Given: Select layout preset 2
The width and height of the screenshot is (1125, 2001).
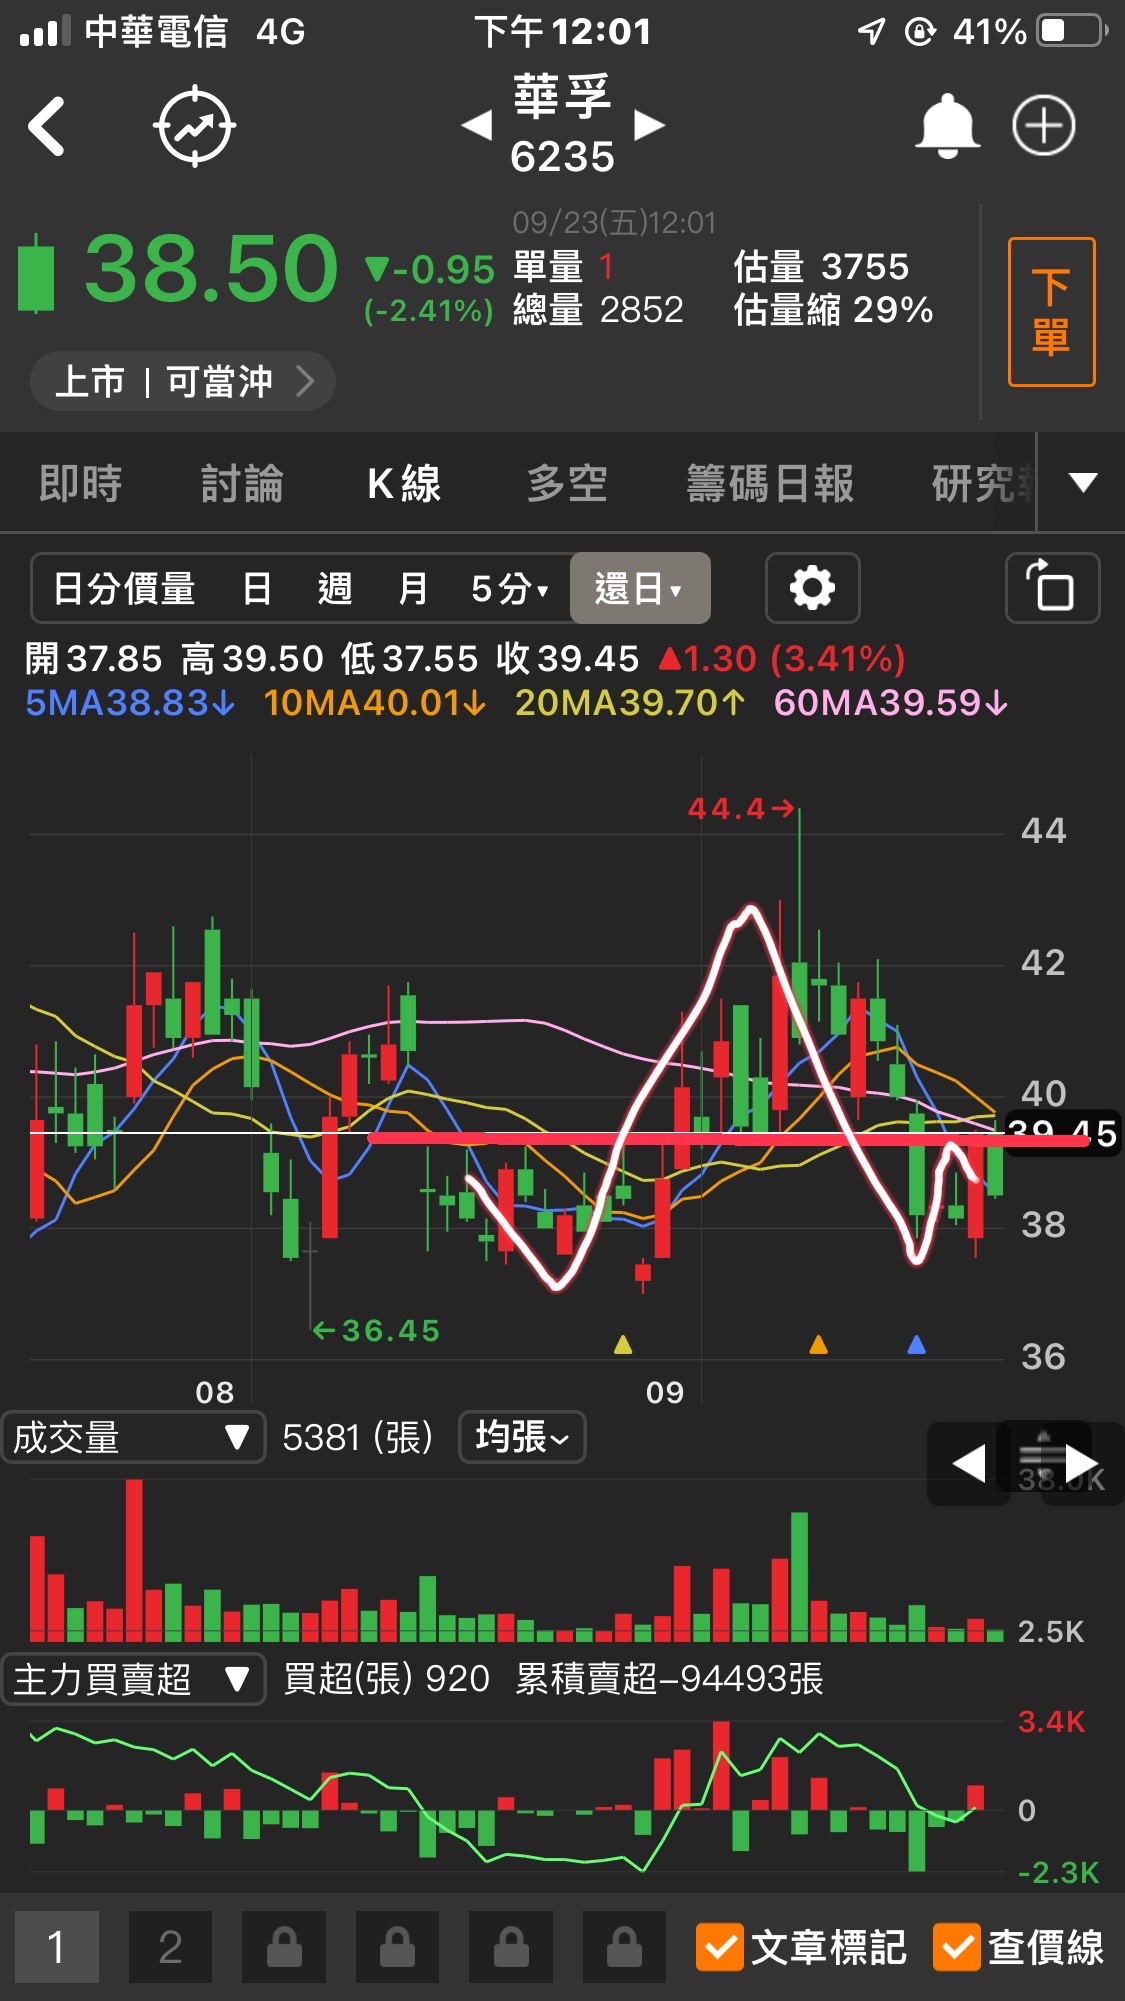Looking at the screenshot, I should tap(170, 1947).
